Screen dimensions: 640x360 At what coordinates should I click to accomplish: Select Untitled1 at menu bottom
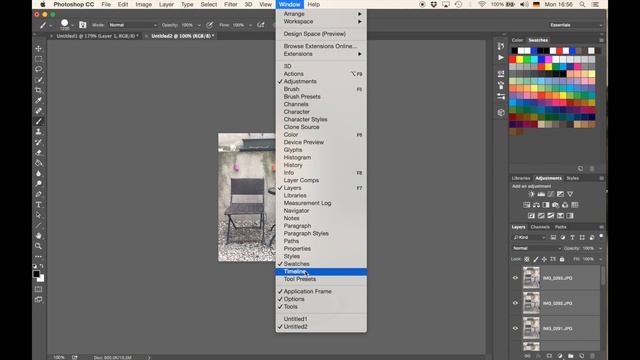[x=321, y=319]
